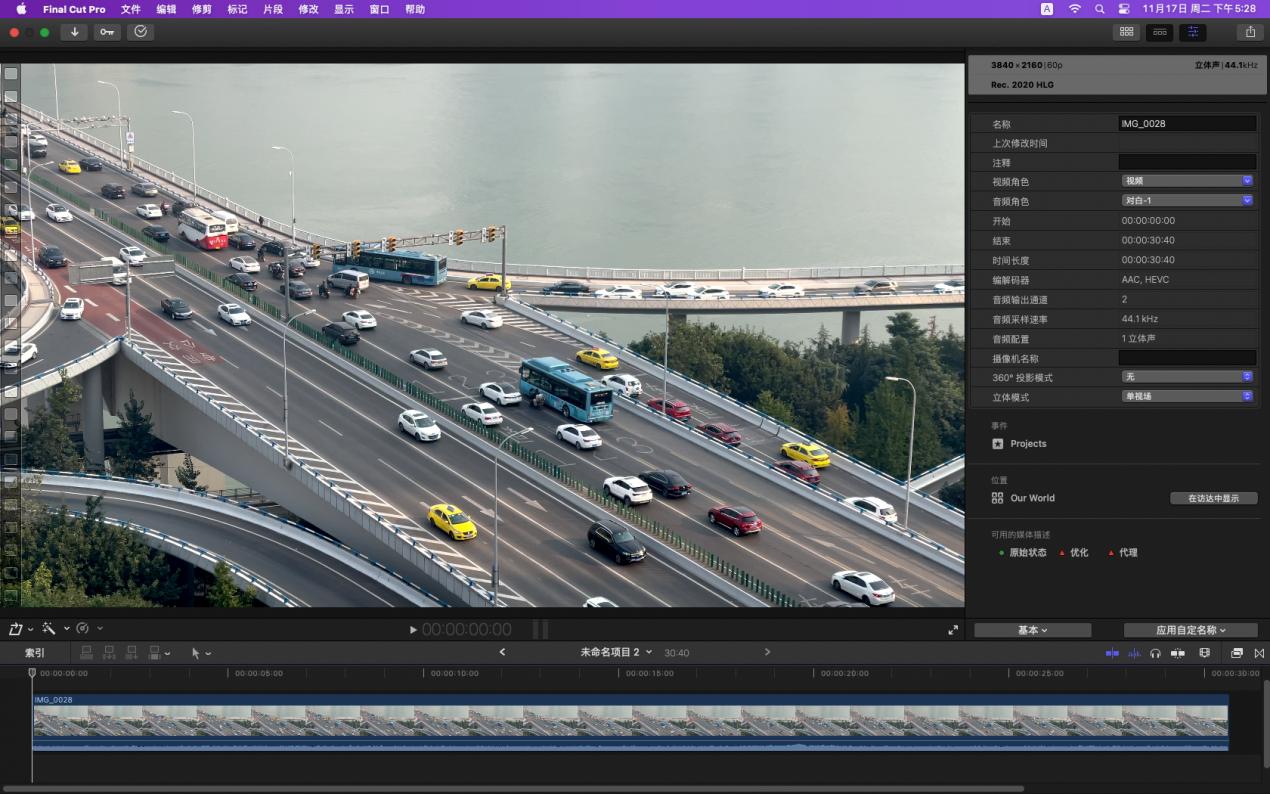Open background tasks checkmark icon
Viewport: 1270px width, 794px height.
[x=140, y=32]
